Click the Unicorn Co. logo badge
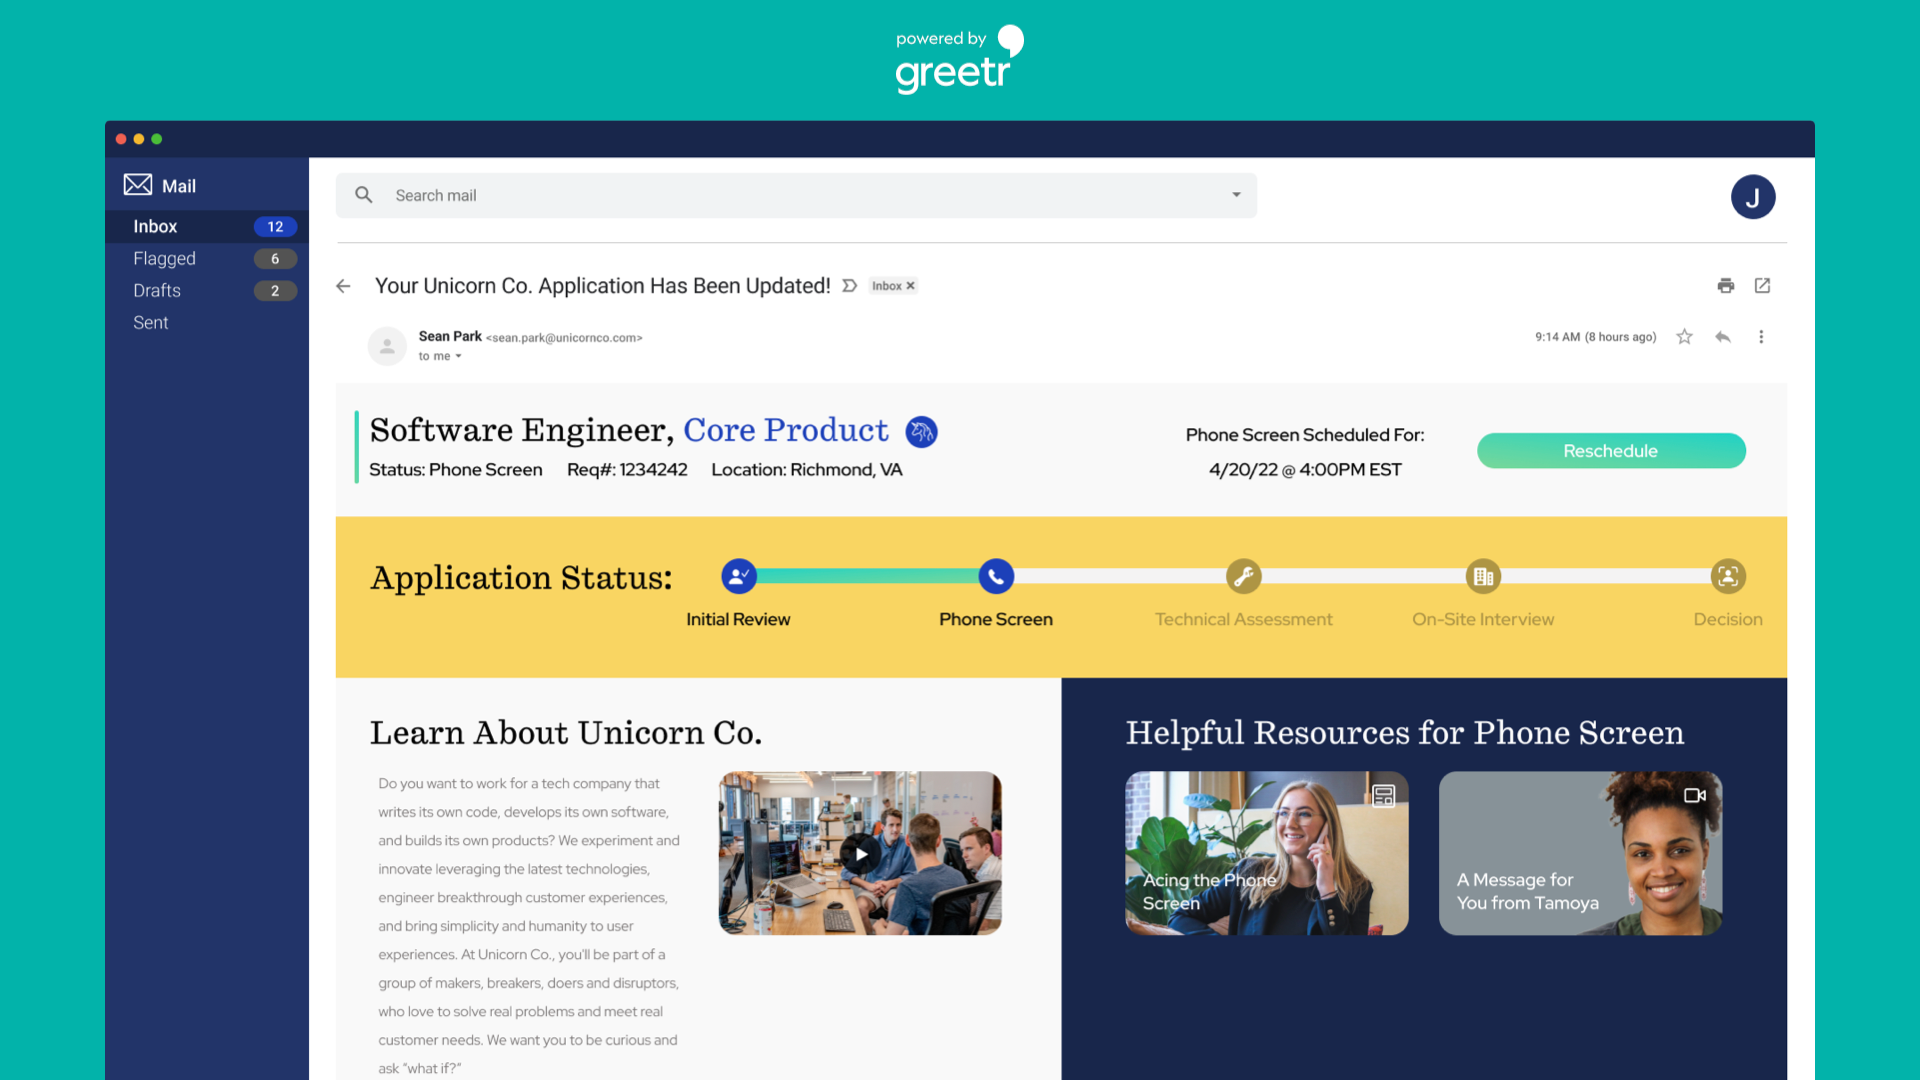The image size is (1920, 1080). [921, 432]
